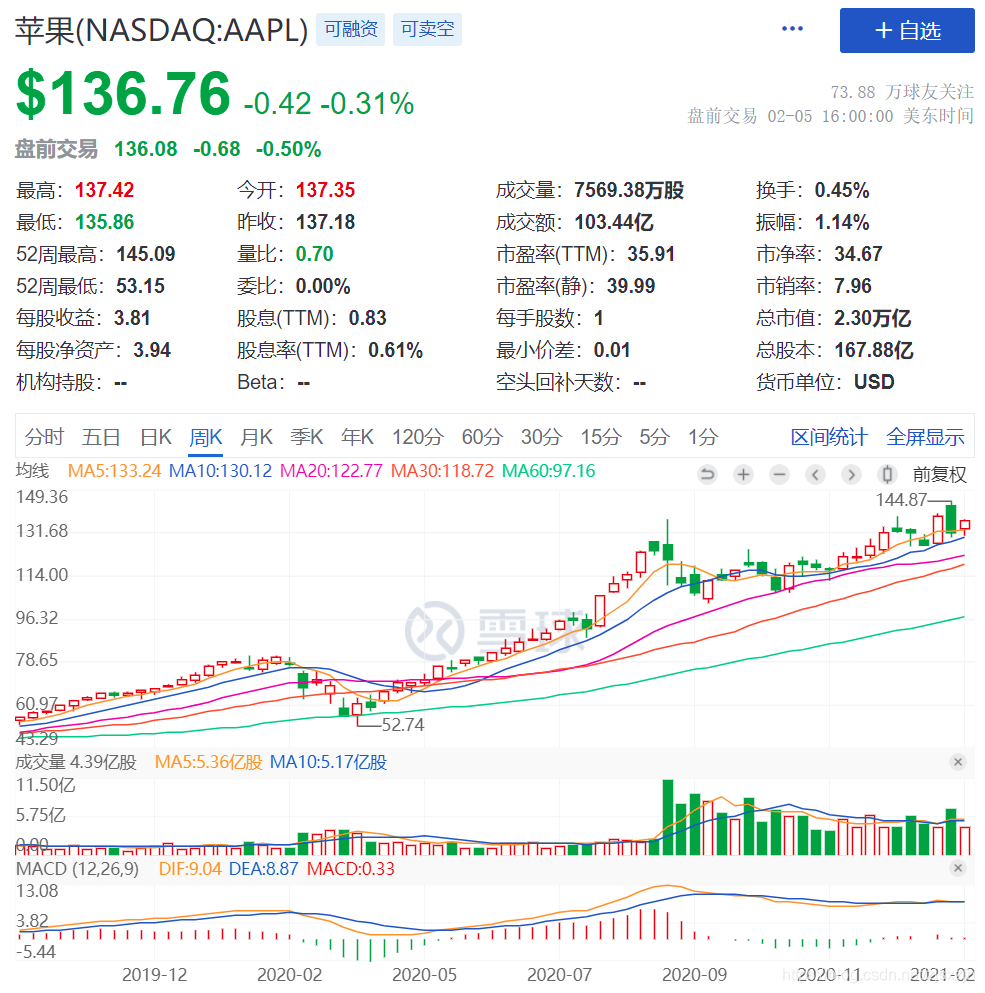Click the DIF:9.04 value
Image resolution: width=985 pixels, height=993 pixels.
click(x=190, y=868)
